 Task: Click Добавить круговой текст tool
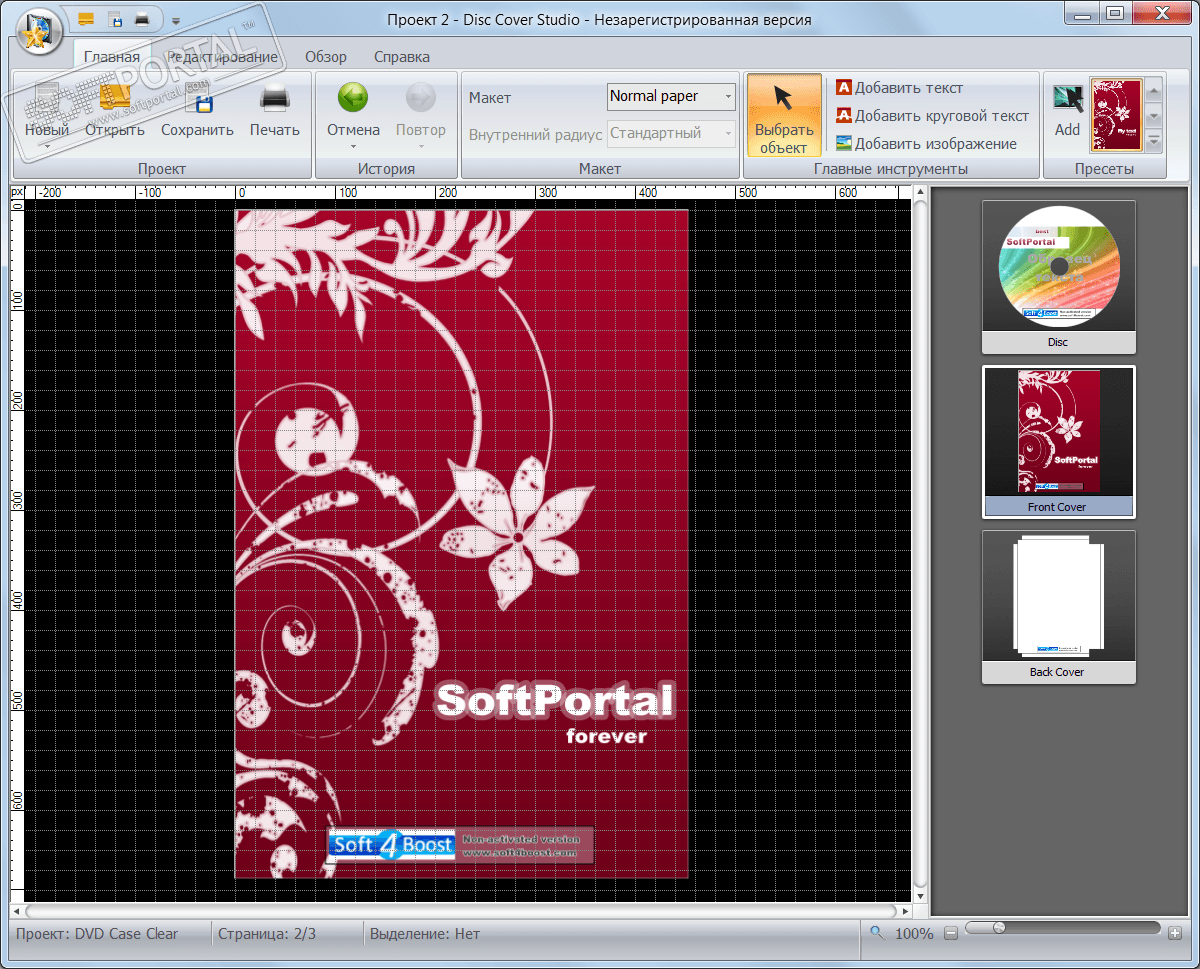point(932,116)
